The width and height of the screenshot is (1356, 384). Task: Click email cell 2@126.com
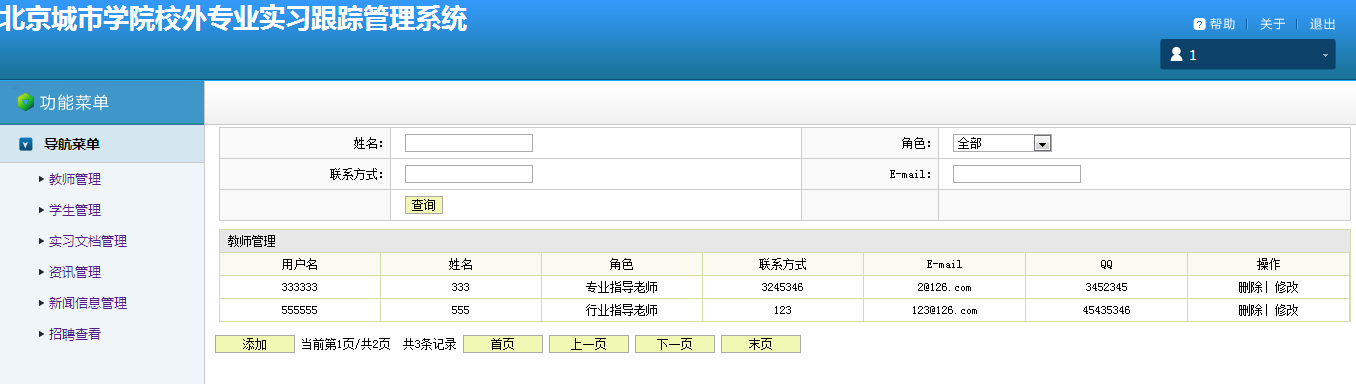pyautogui.click(x=944, y=287)
